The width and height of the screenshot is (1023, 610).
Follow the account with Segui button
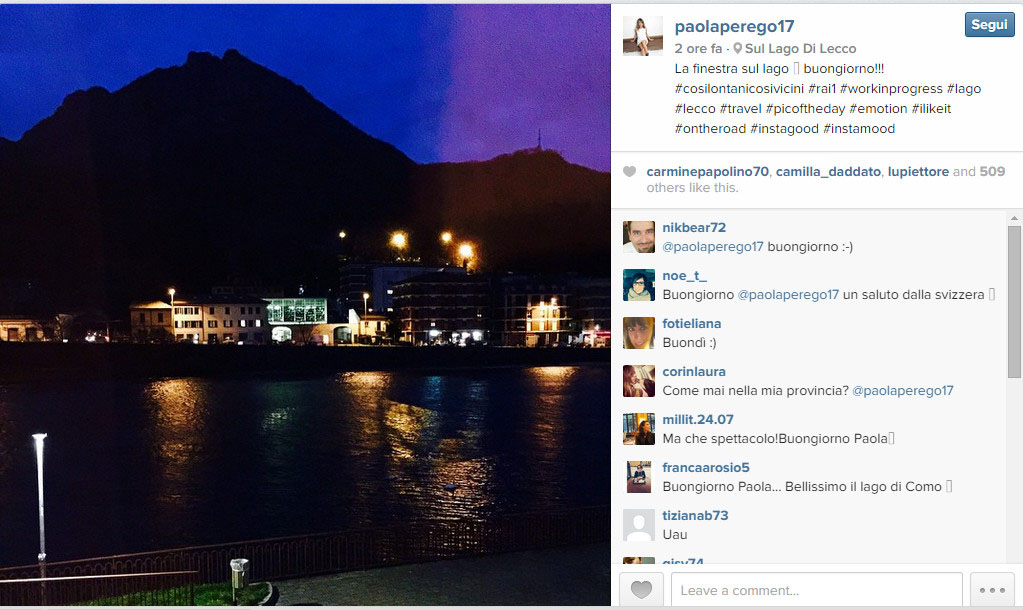pyautogui.click(x=989, y=25)
